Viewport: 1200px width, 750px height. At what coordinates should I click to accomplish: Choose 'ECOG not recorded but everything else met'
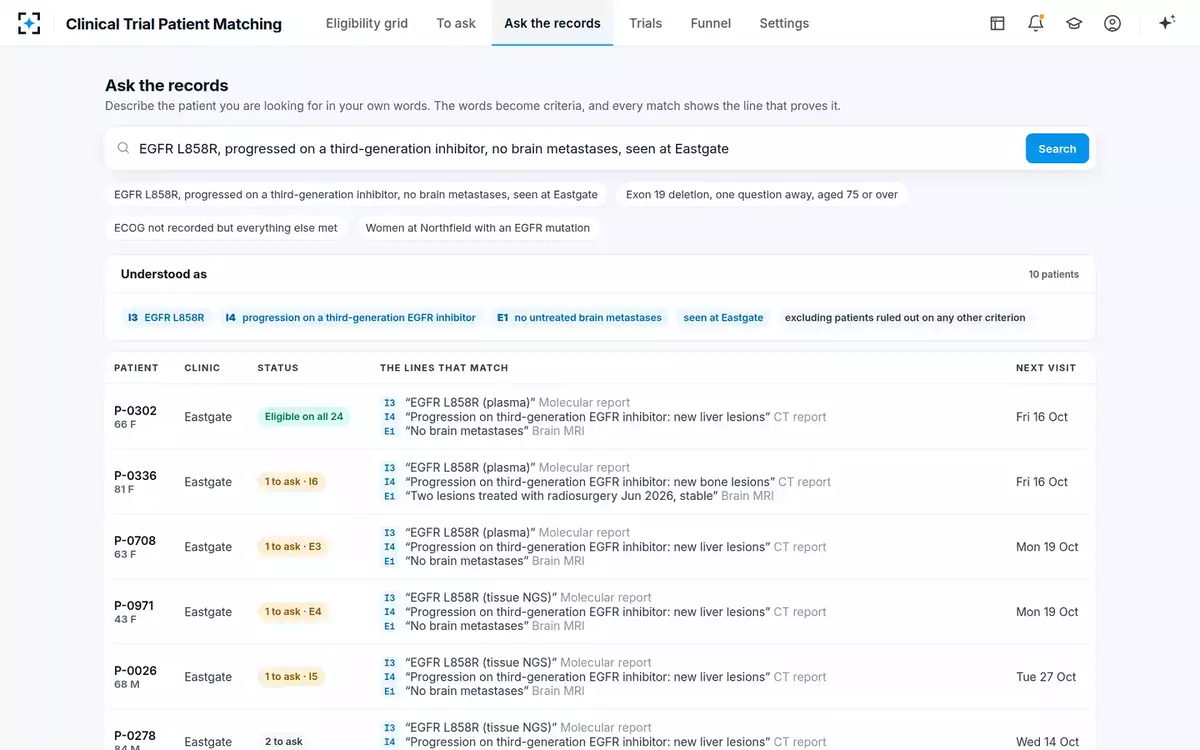[226, 228]
